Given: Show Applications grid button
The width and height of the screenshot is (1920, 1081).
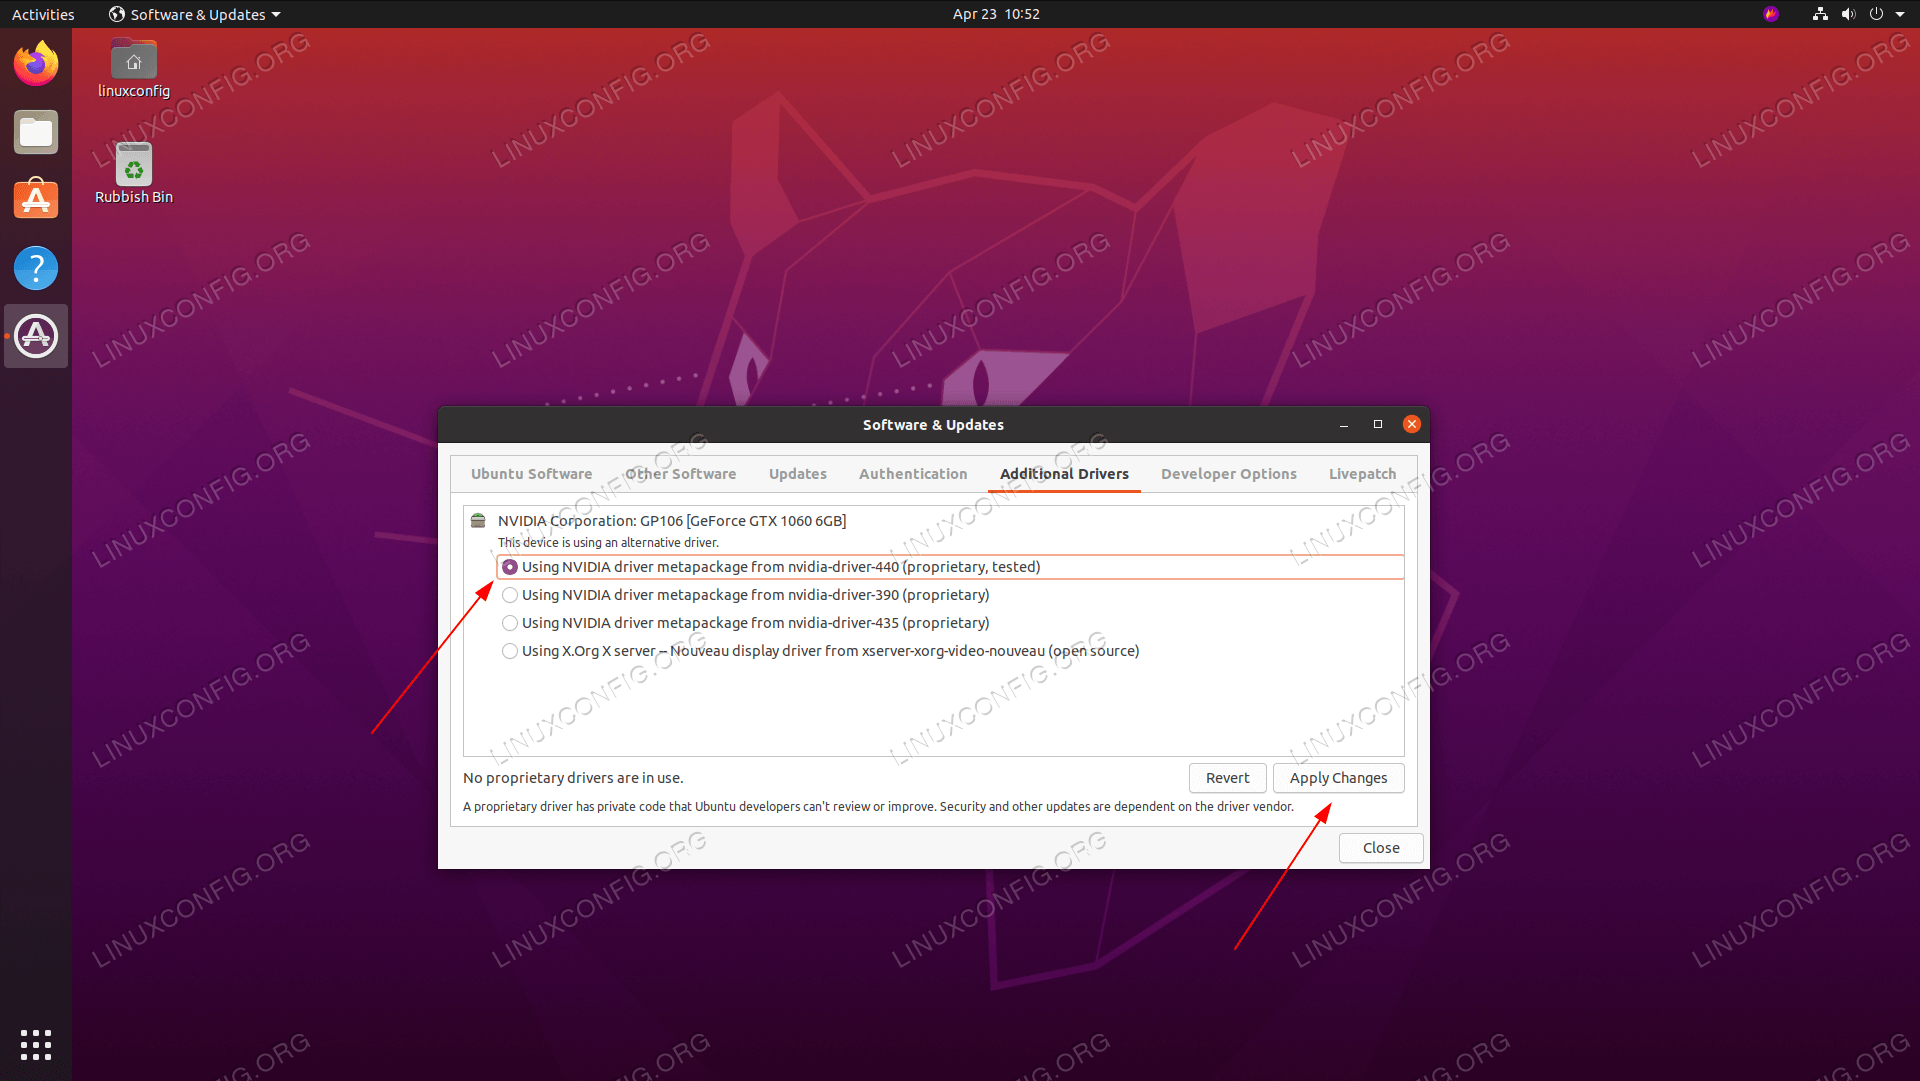Looking at the screenshot, I should pyautogui.click(x=36, y=1044).
